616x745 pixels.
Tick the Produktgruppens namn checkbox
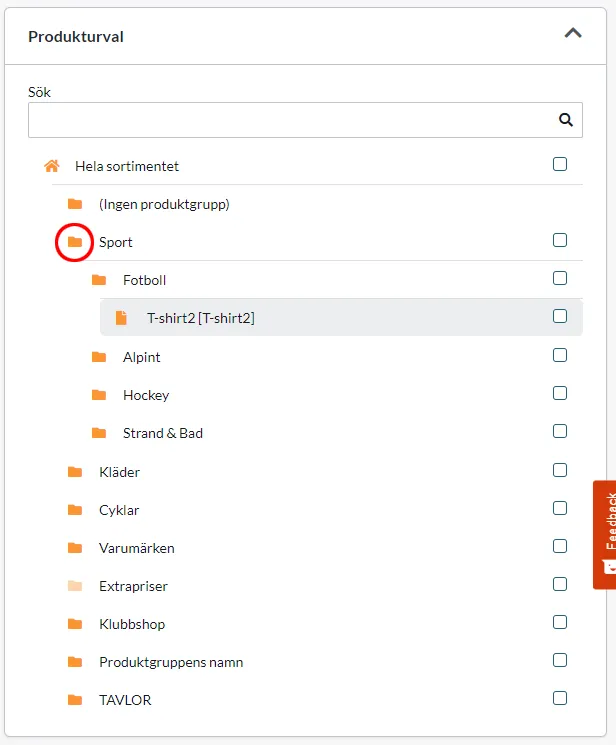pyautogui.click(x=560, y=660)
